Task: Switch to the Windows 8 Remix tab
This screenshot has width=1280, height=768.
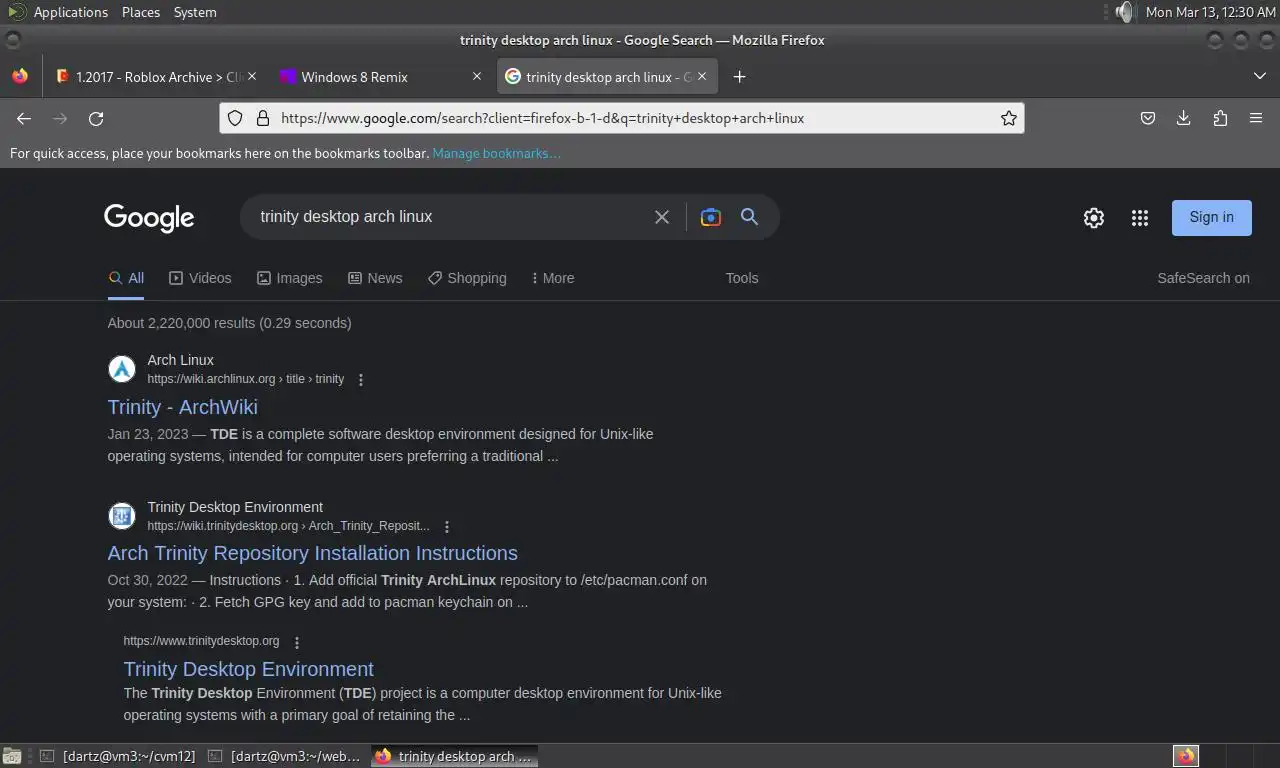Action: tap(380, 77)
